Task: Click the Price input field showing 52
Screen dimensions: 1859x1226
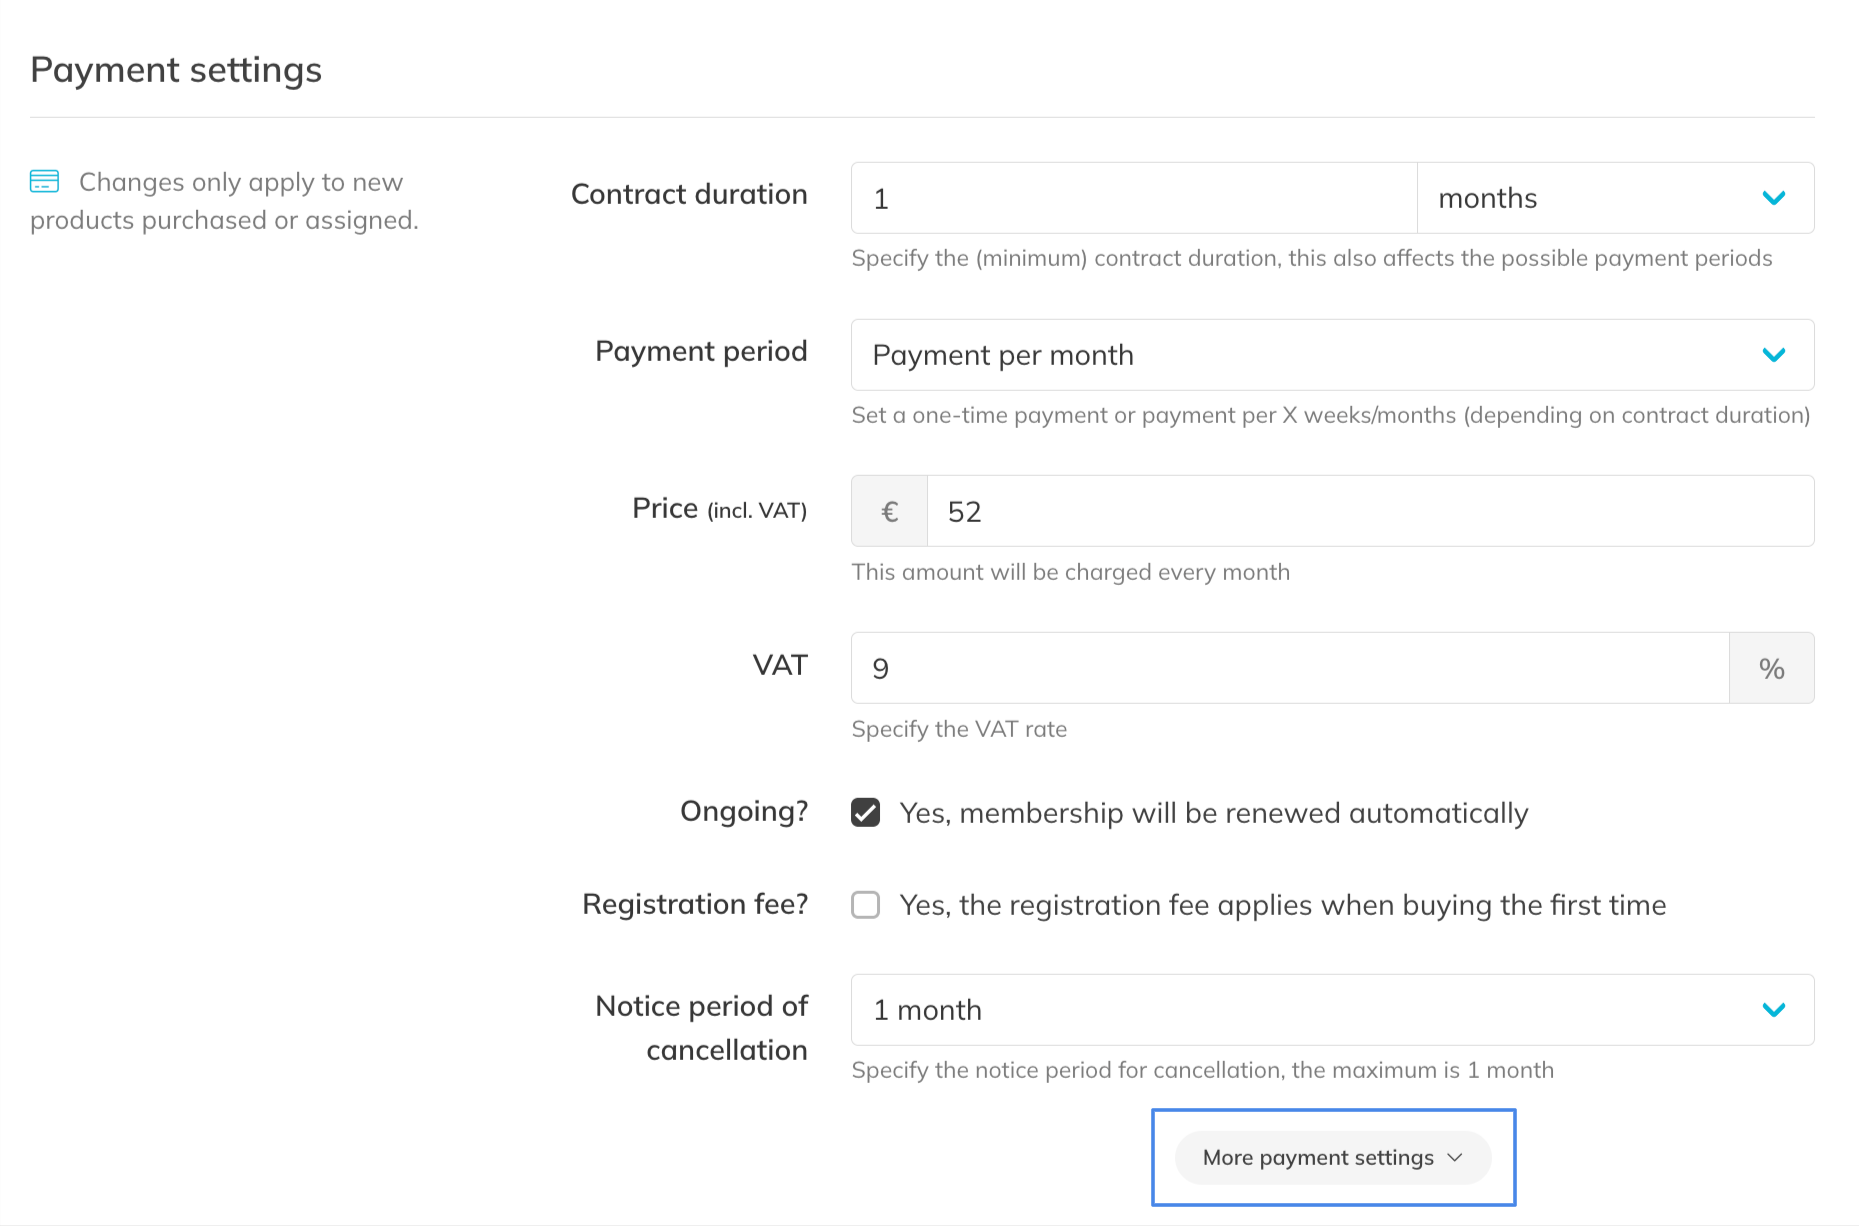Action: (x=1370, y=512)
